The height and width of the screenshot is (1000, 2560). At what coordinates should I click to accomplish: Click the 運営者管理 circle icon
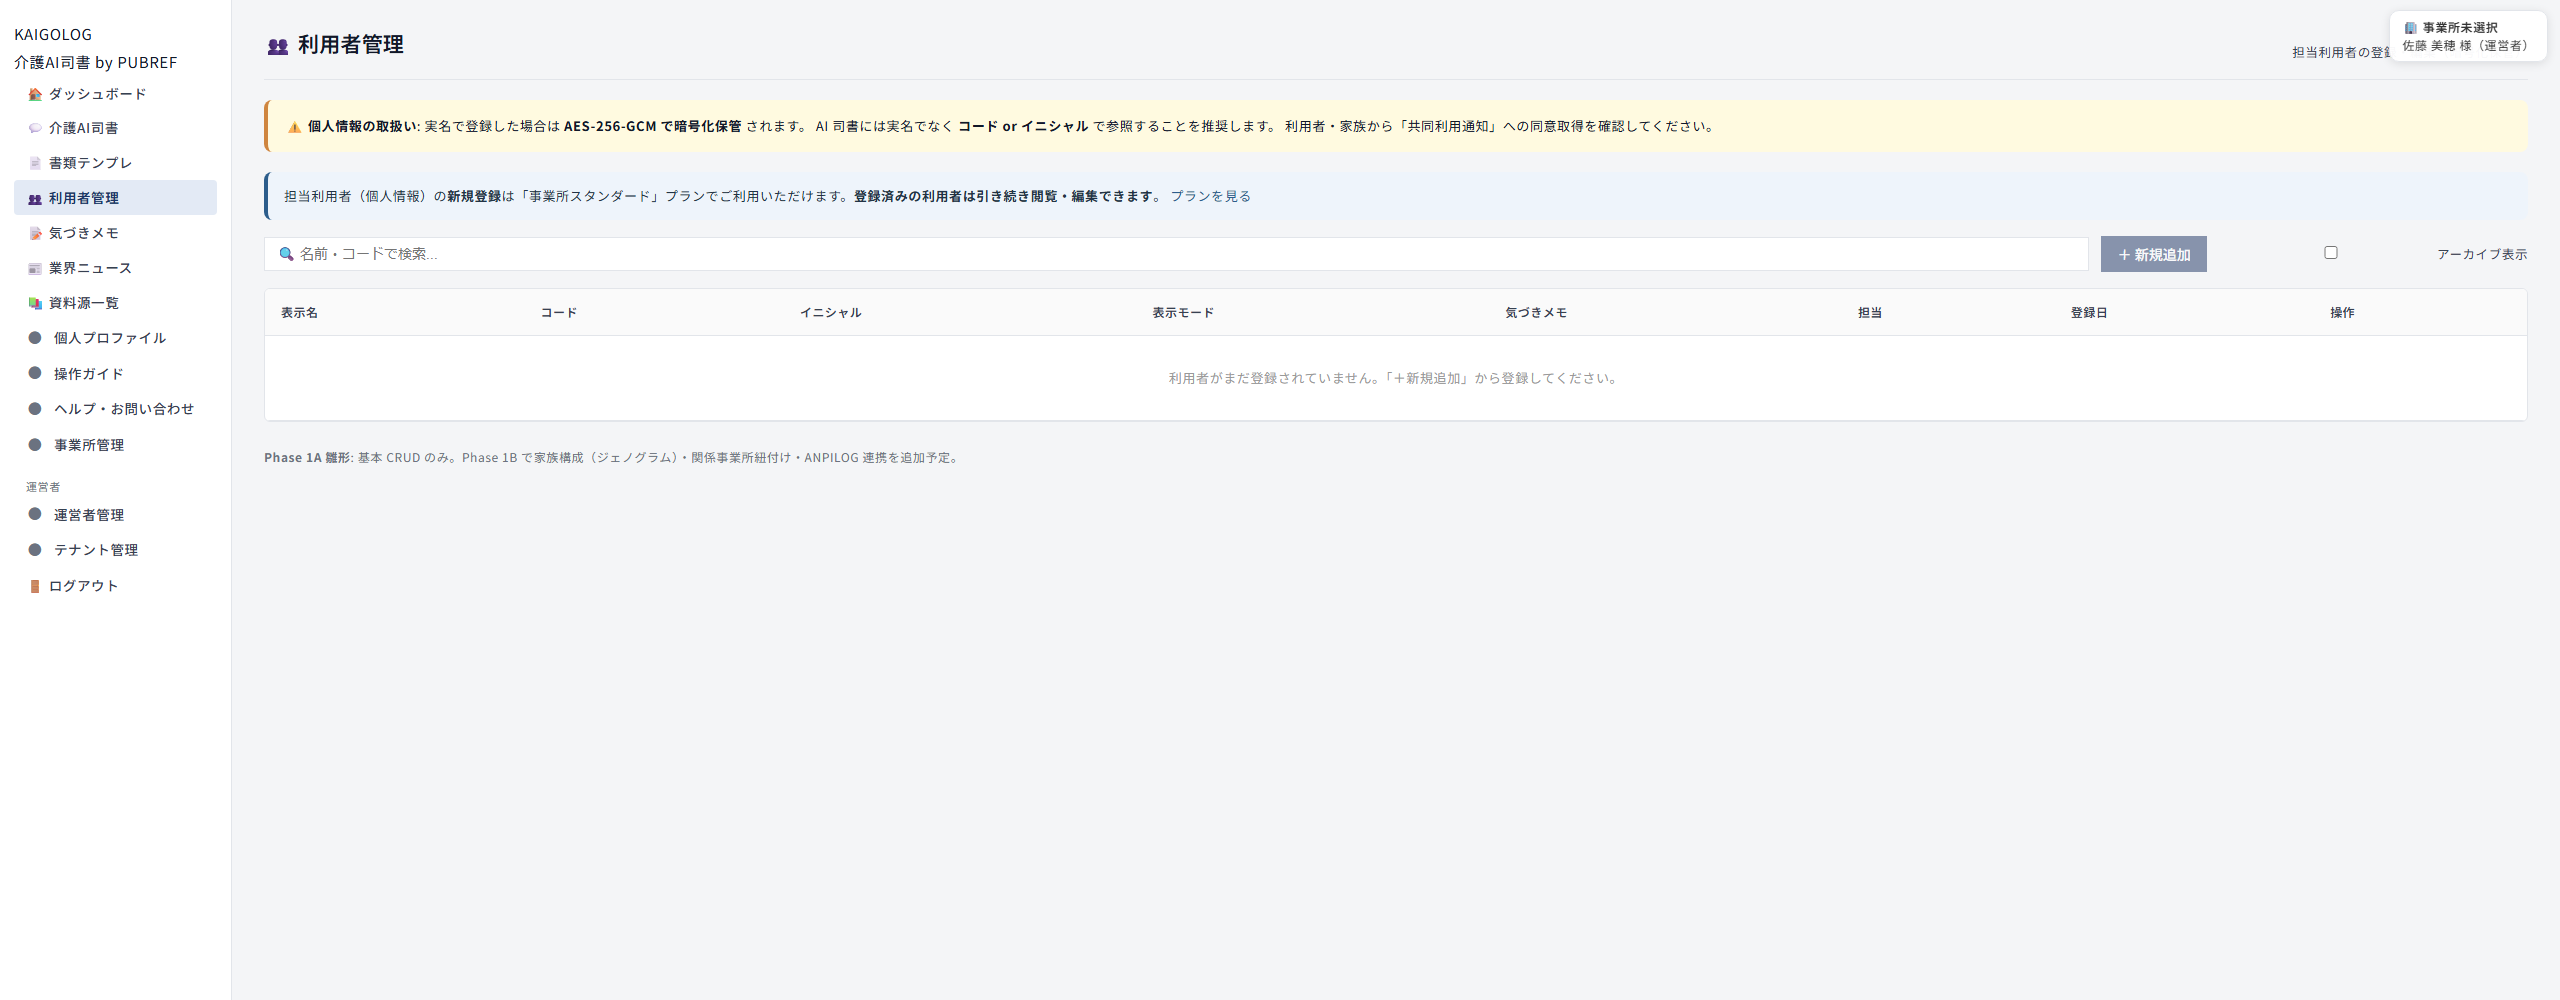[x=35, y=514]
